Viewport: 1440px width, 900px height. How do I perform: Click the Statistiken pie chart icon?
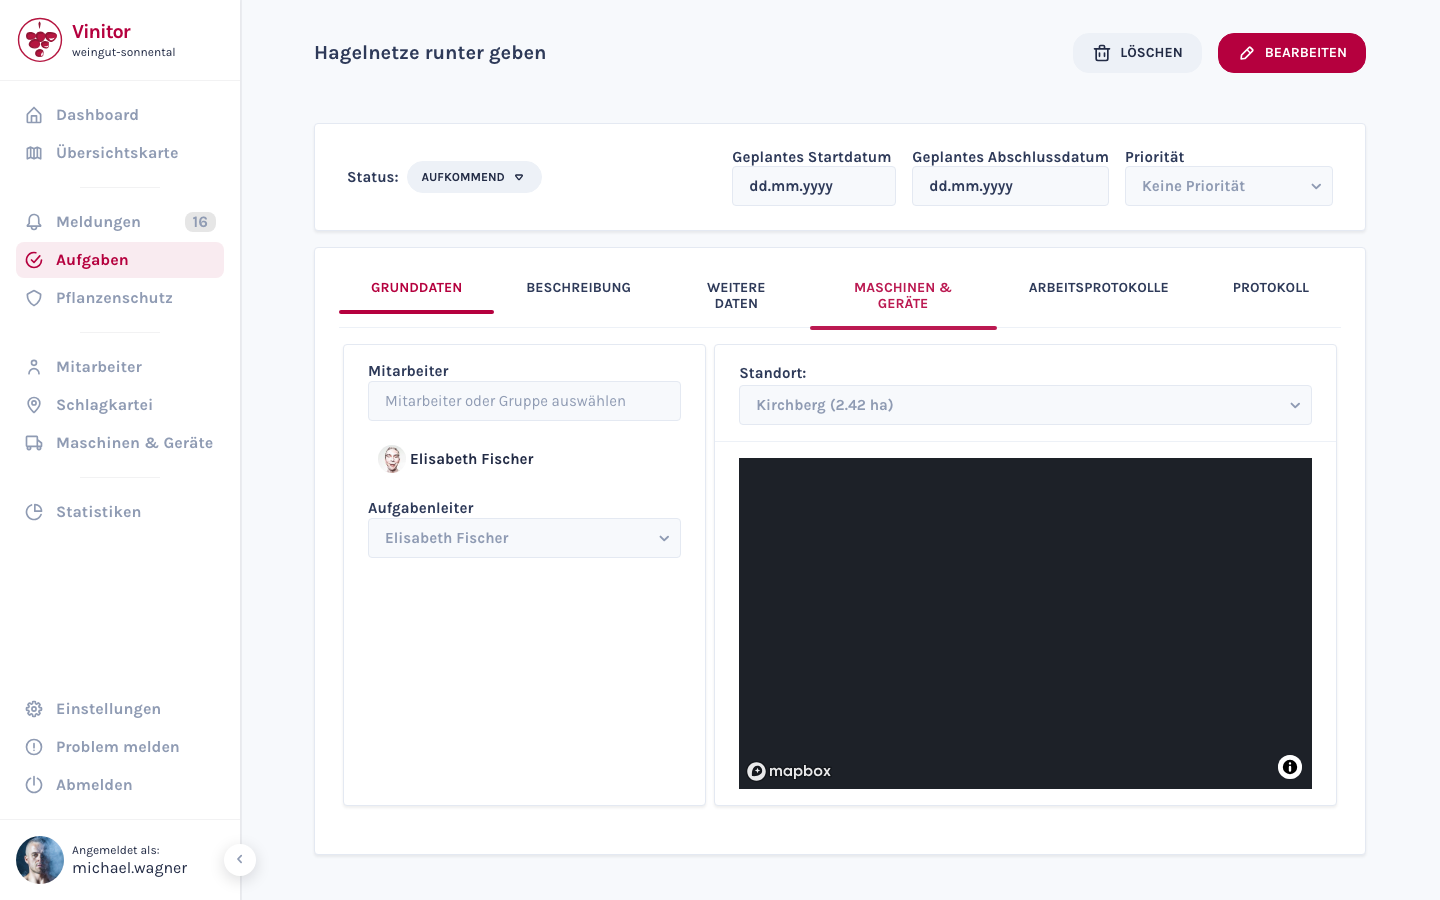click(34, 512)
